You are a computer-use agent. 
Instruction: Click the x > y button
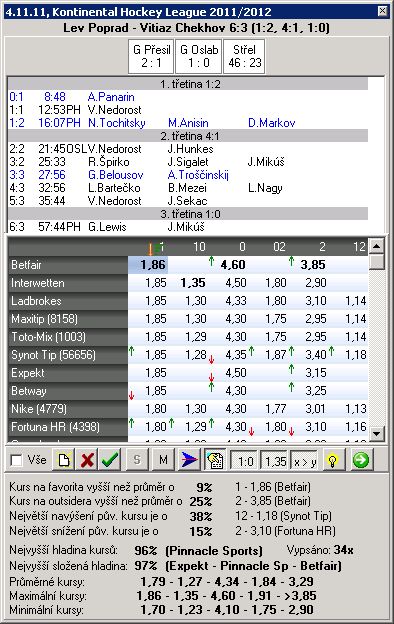point(305,461)
